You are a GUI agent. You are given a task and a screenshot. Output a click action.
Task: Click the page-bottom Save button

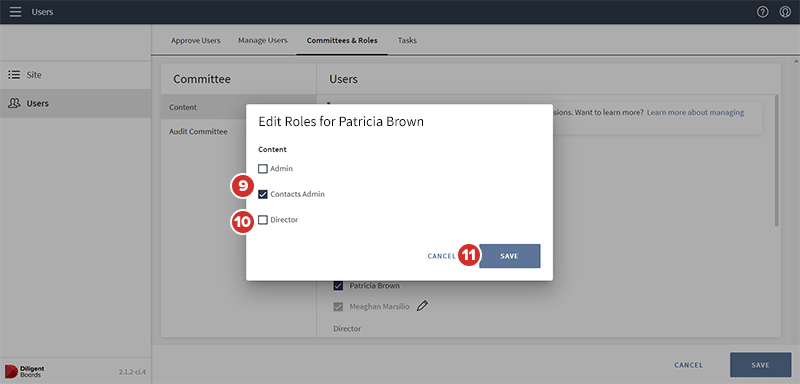(x=760, y=365)
